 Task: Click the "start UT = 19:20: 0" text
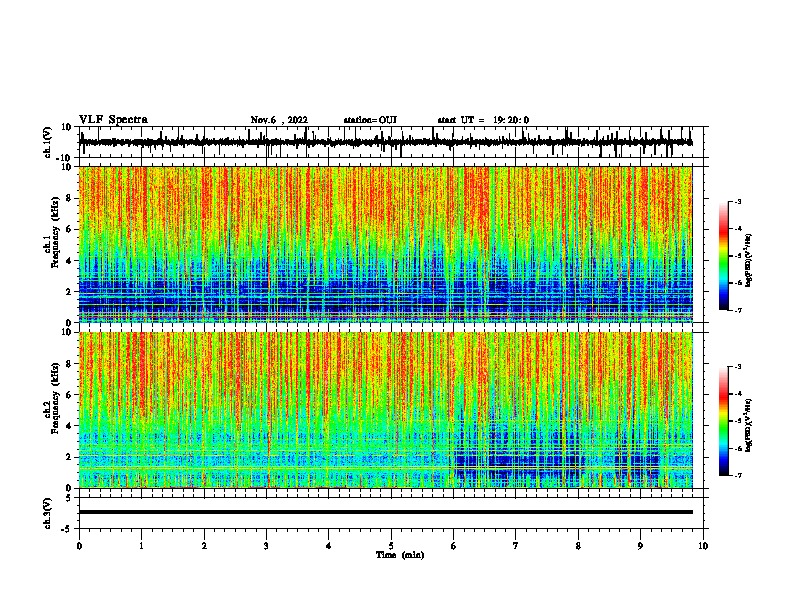point(483,120)
